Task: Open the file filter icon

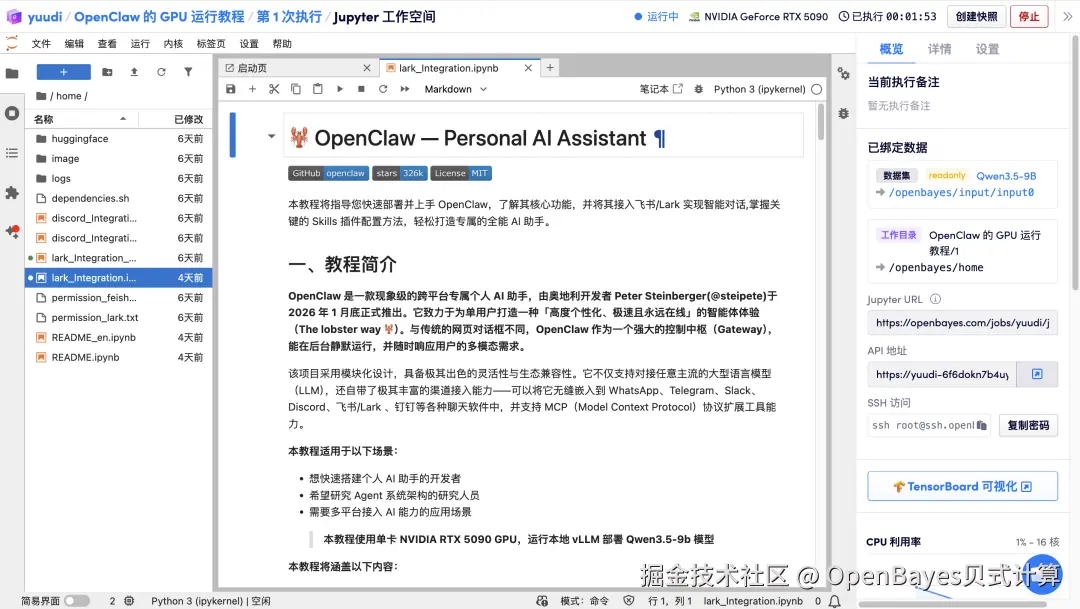Action: click(x=188, y=72)
